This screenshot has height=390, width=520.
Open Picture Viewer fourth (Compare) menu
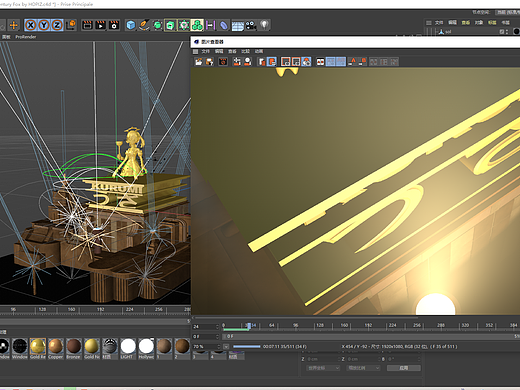pyautogui.click(x=246, y=51)
